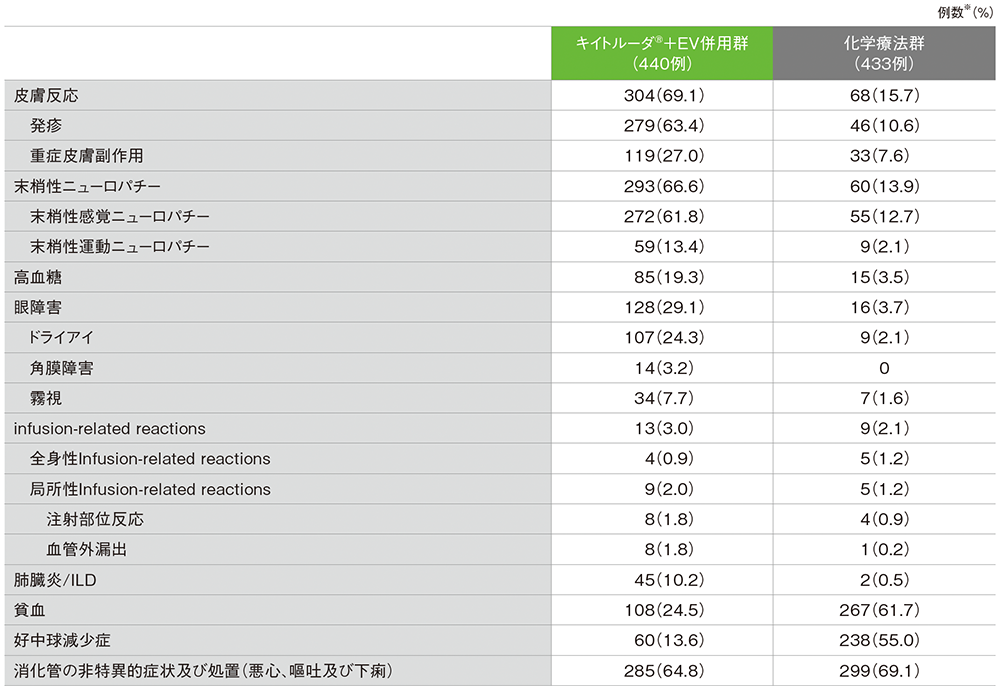
Task: Click the 肺臓炎/ILD row label
Action: click(54, 580)
